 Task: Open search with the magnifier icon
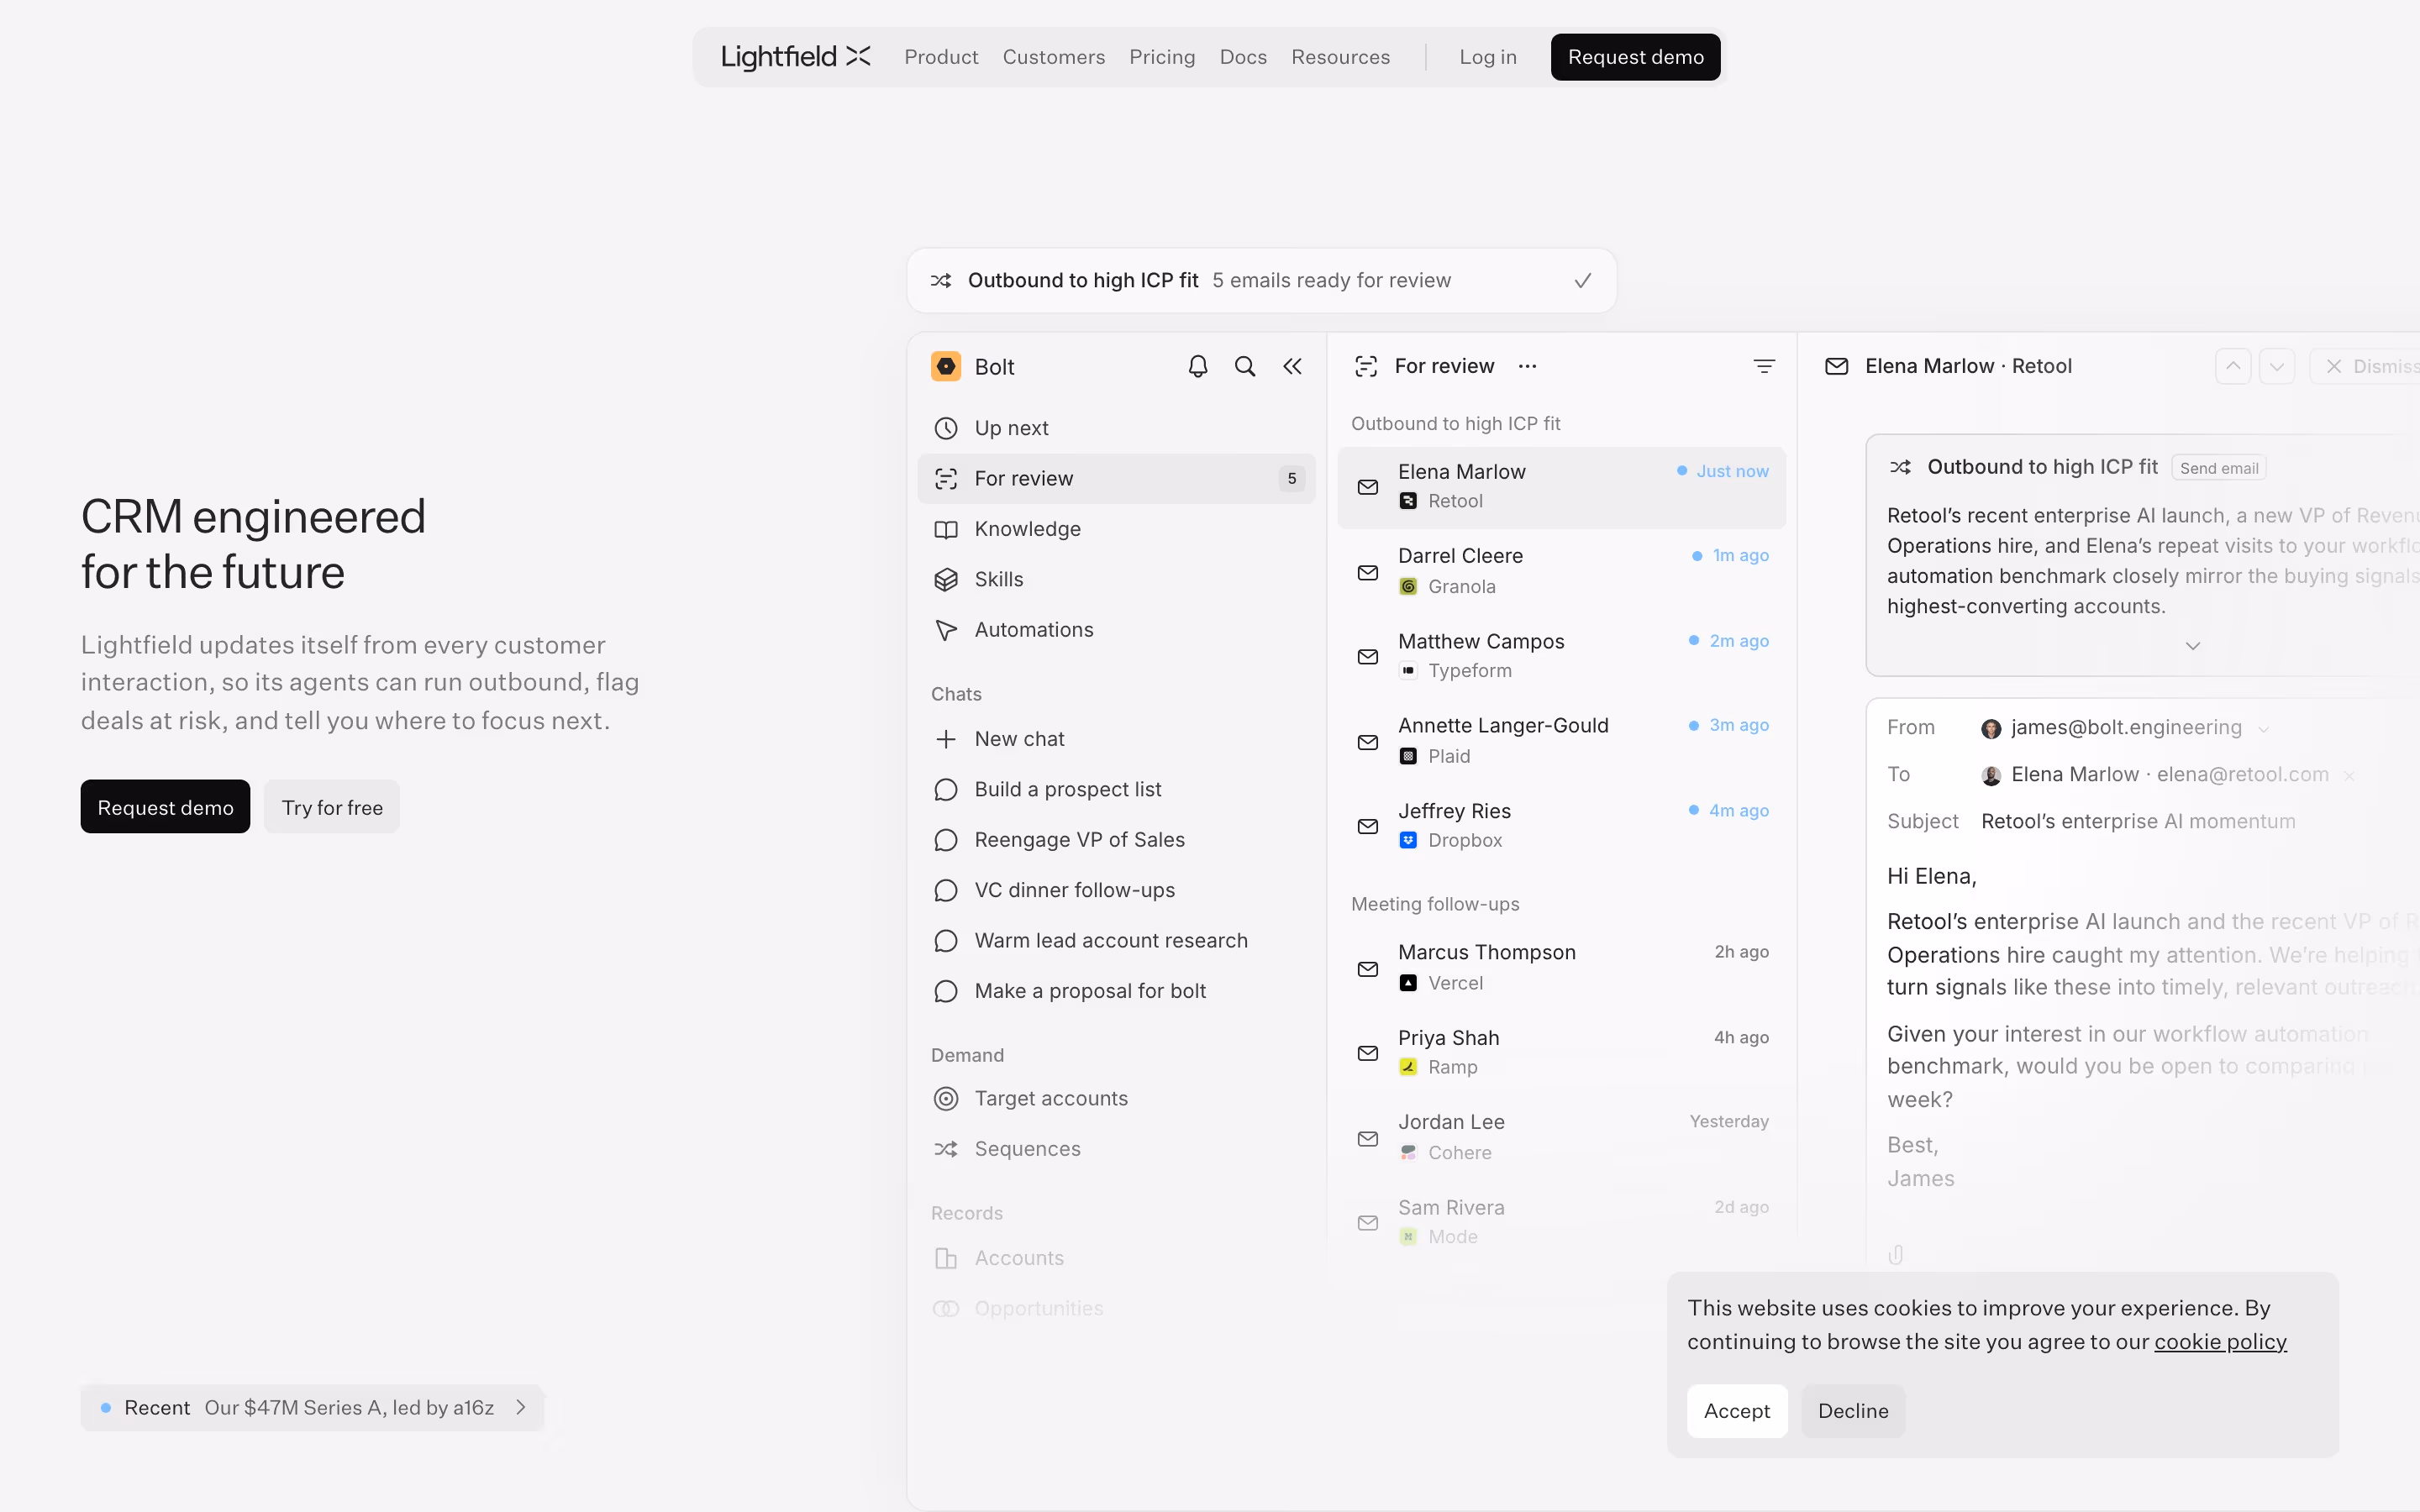[x=1245, y=367]
